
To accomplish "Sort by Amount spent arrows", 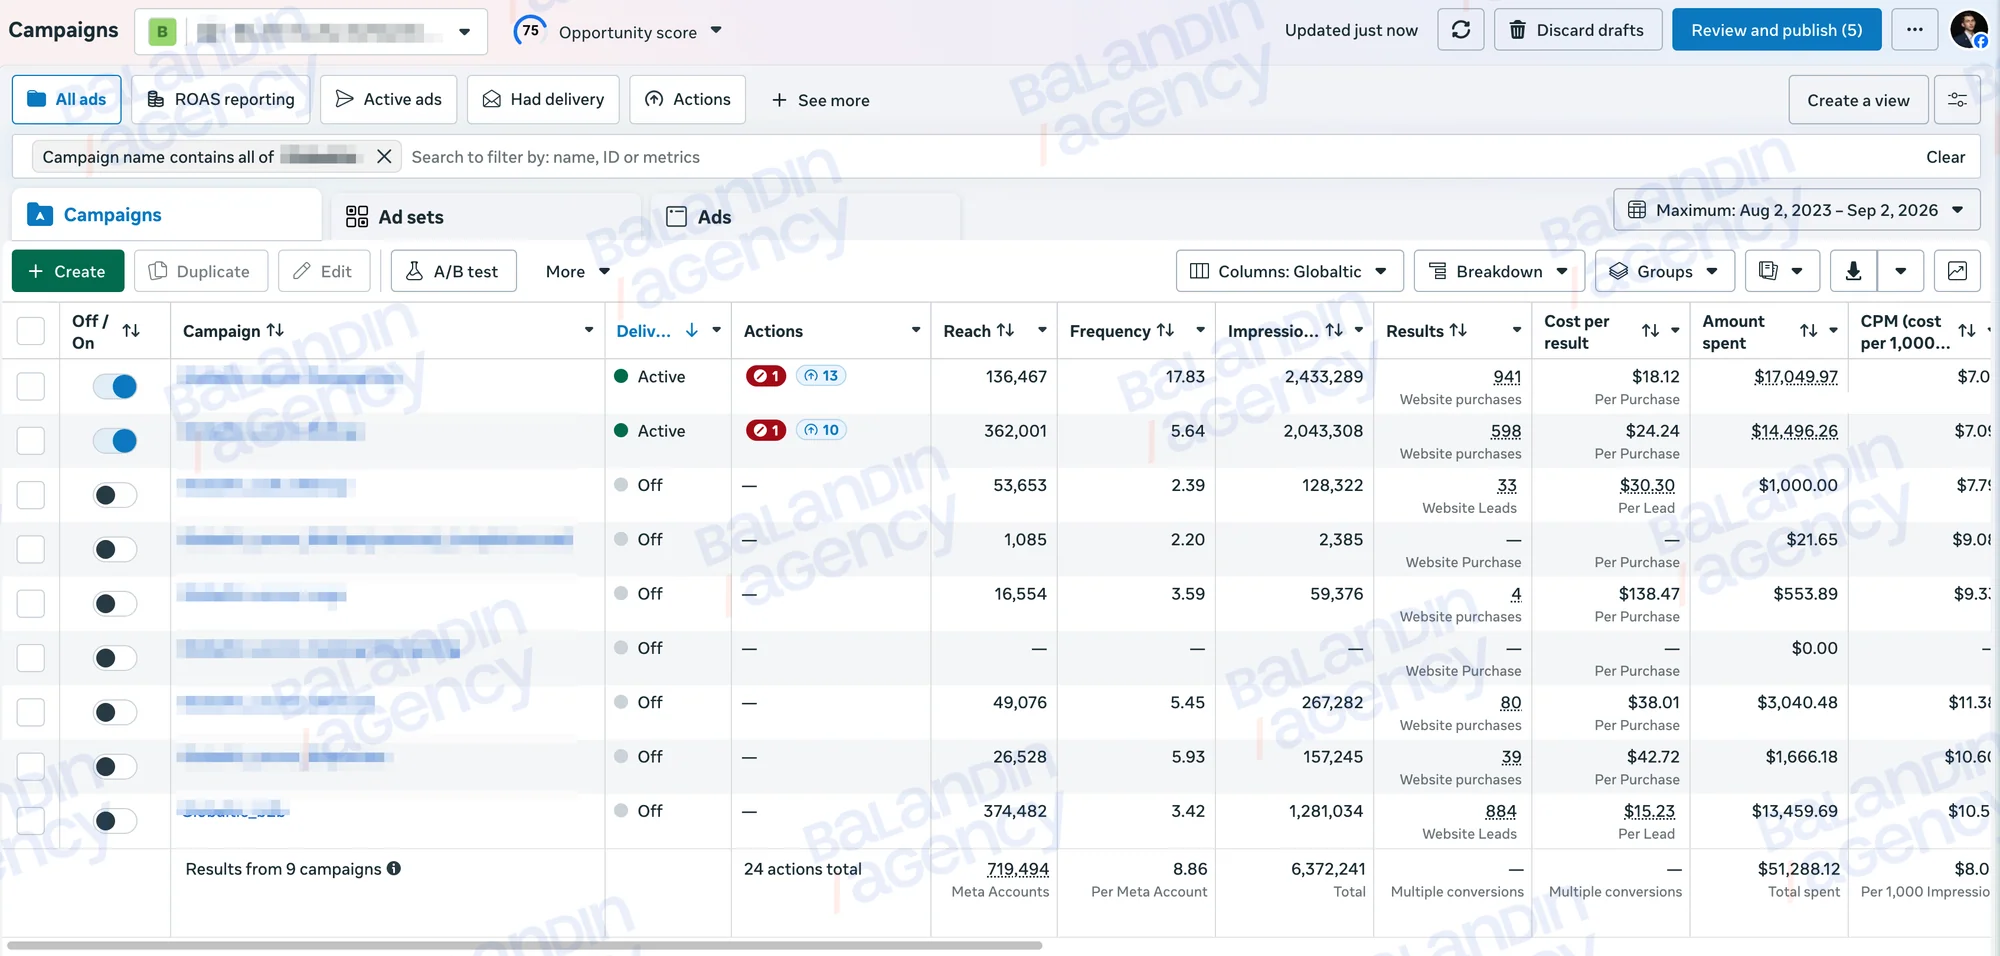I will click(1808, 331).
